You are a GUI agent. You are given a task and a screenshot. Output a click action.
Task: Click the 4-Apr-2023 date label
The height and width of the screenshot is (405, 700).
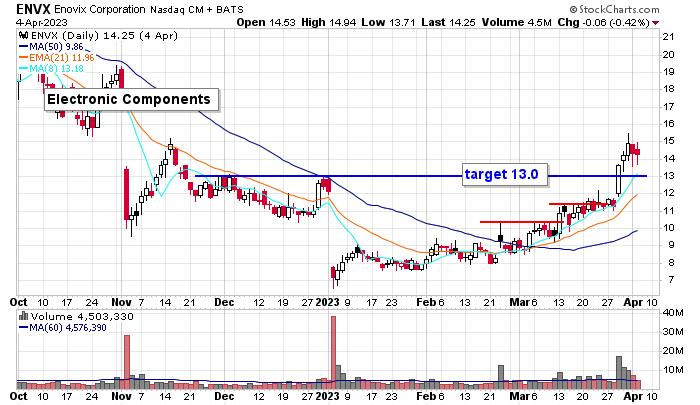[42, 22]
